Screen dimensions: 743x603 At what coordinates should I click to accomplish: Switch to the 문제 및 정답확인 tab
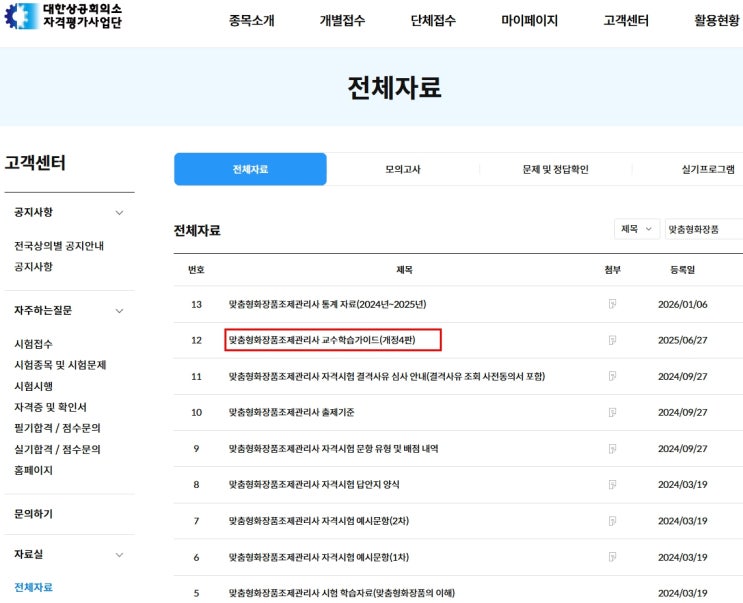555,169
